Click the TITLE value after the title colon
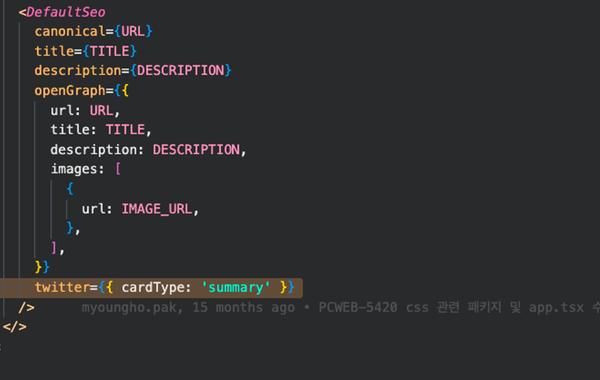Image resolution: width=600 pixels, height=380 pixels. [x=126, y=130]
